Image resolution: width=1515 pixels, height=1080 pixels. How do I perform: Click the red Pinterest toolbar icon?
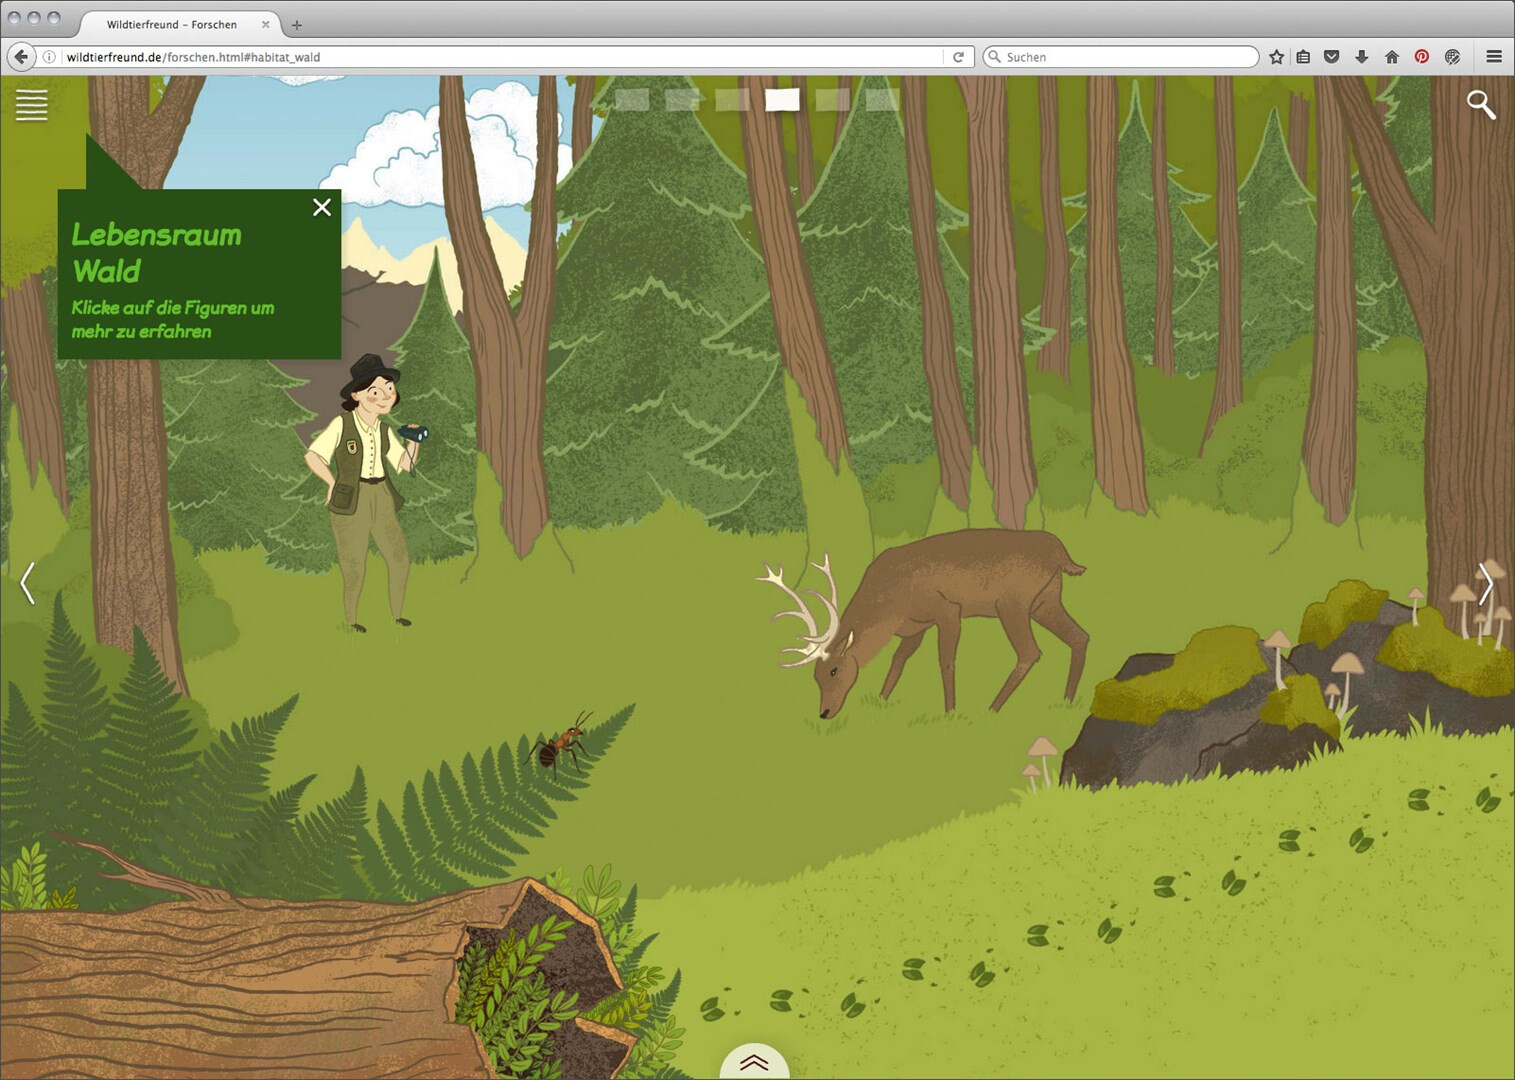pyautogui.click(x=1421, y=57)
